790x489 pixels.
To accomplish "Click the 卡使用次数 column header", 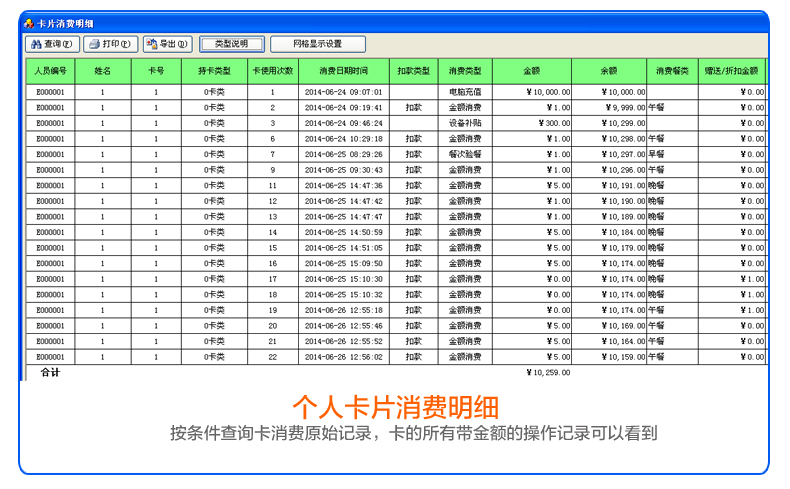I will (x=272, y=71).
